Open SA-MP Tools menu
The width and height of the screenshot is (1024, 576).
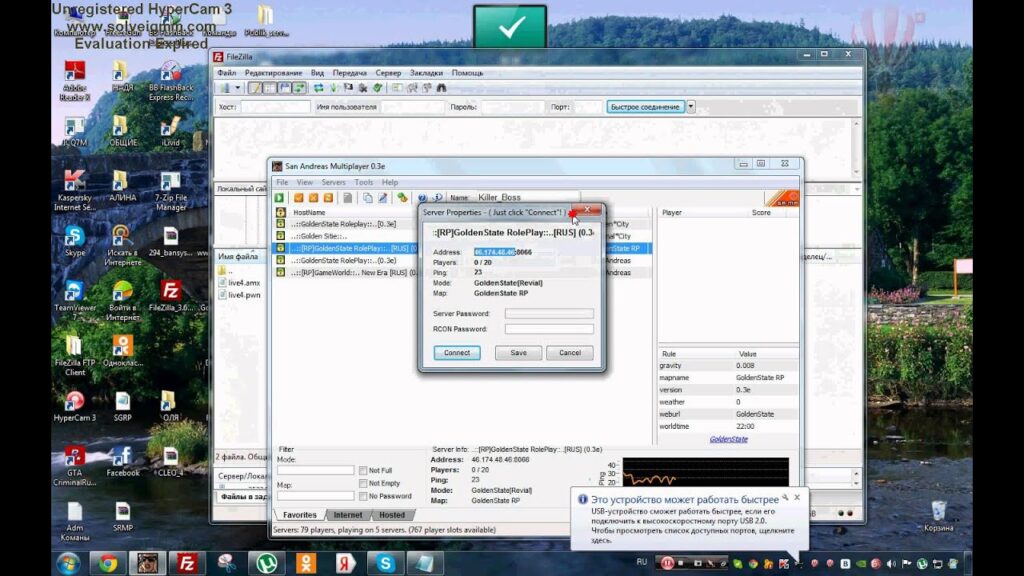tap(363, 182)
